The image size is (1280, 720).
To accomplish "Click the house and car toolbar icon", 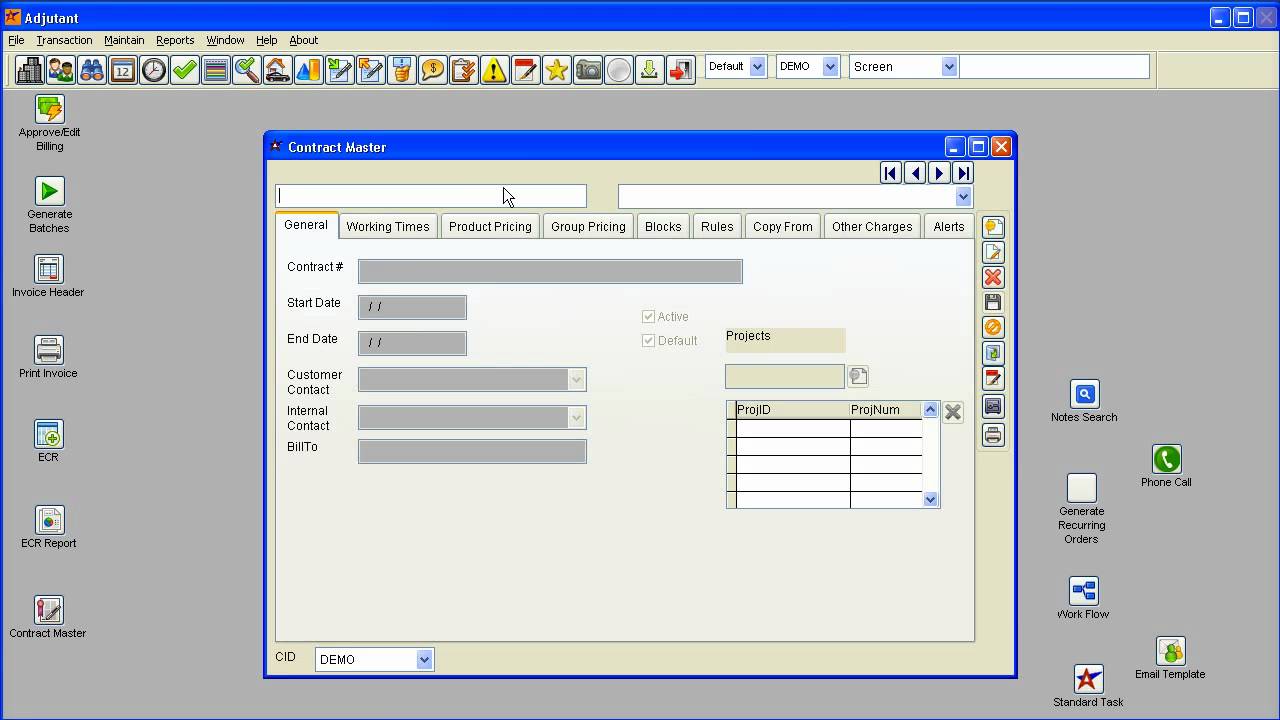I will [278, 70].
